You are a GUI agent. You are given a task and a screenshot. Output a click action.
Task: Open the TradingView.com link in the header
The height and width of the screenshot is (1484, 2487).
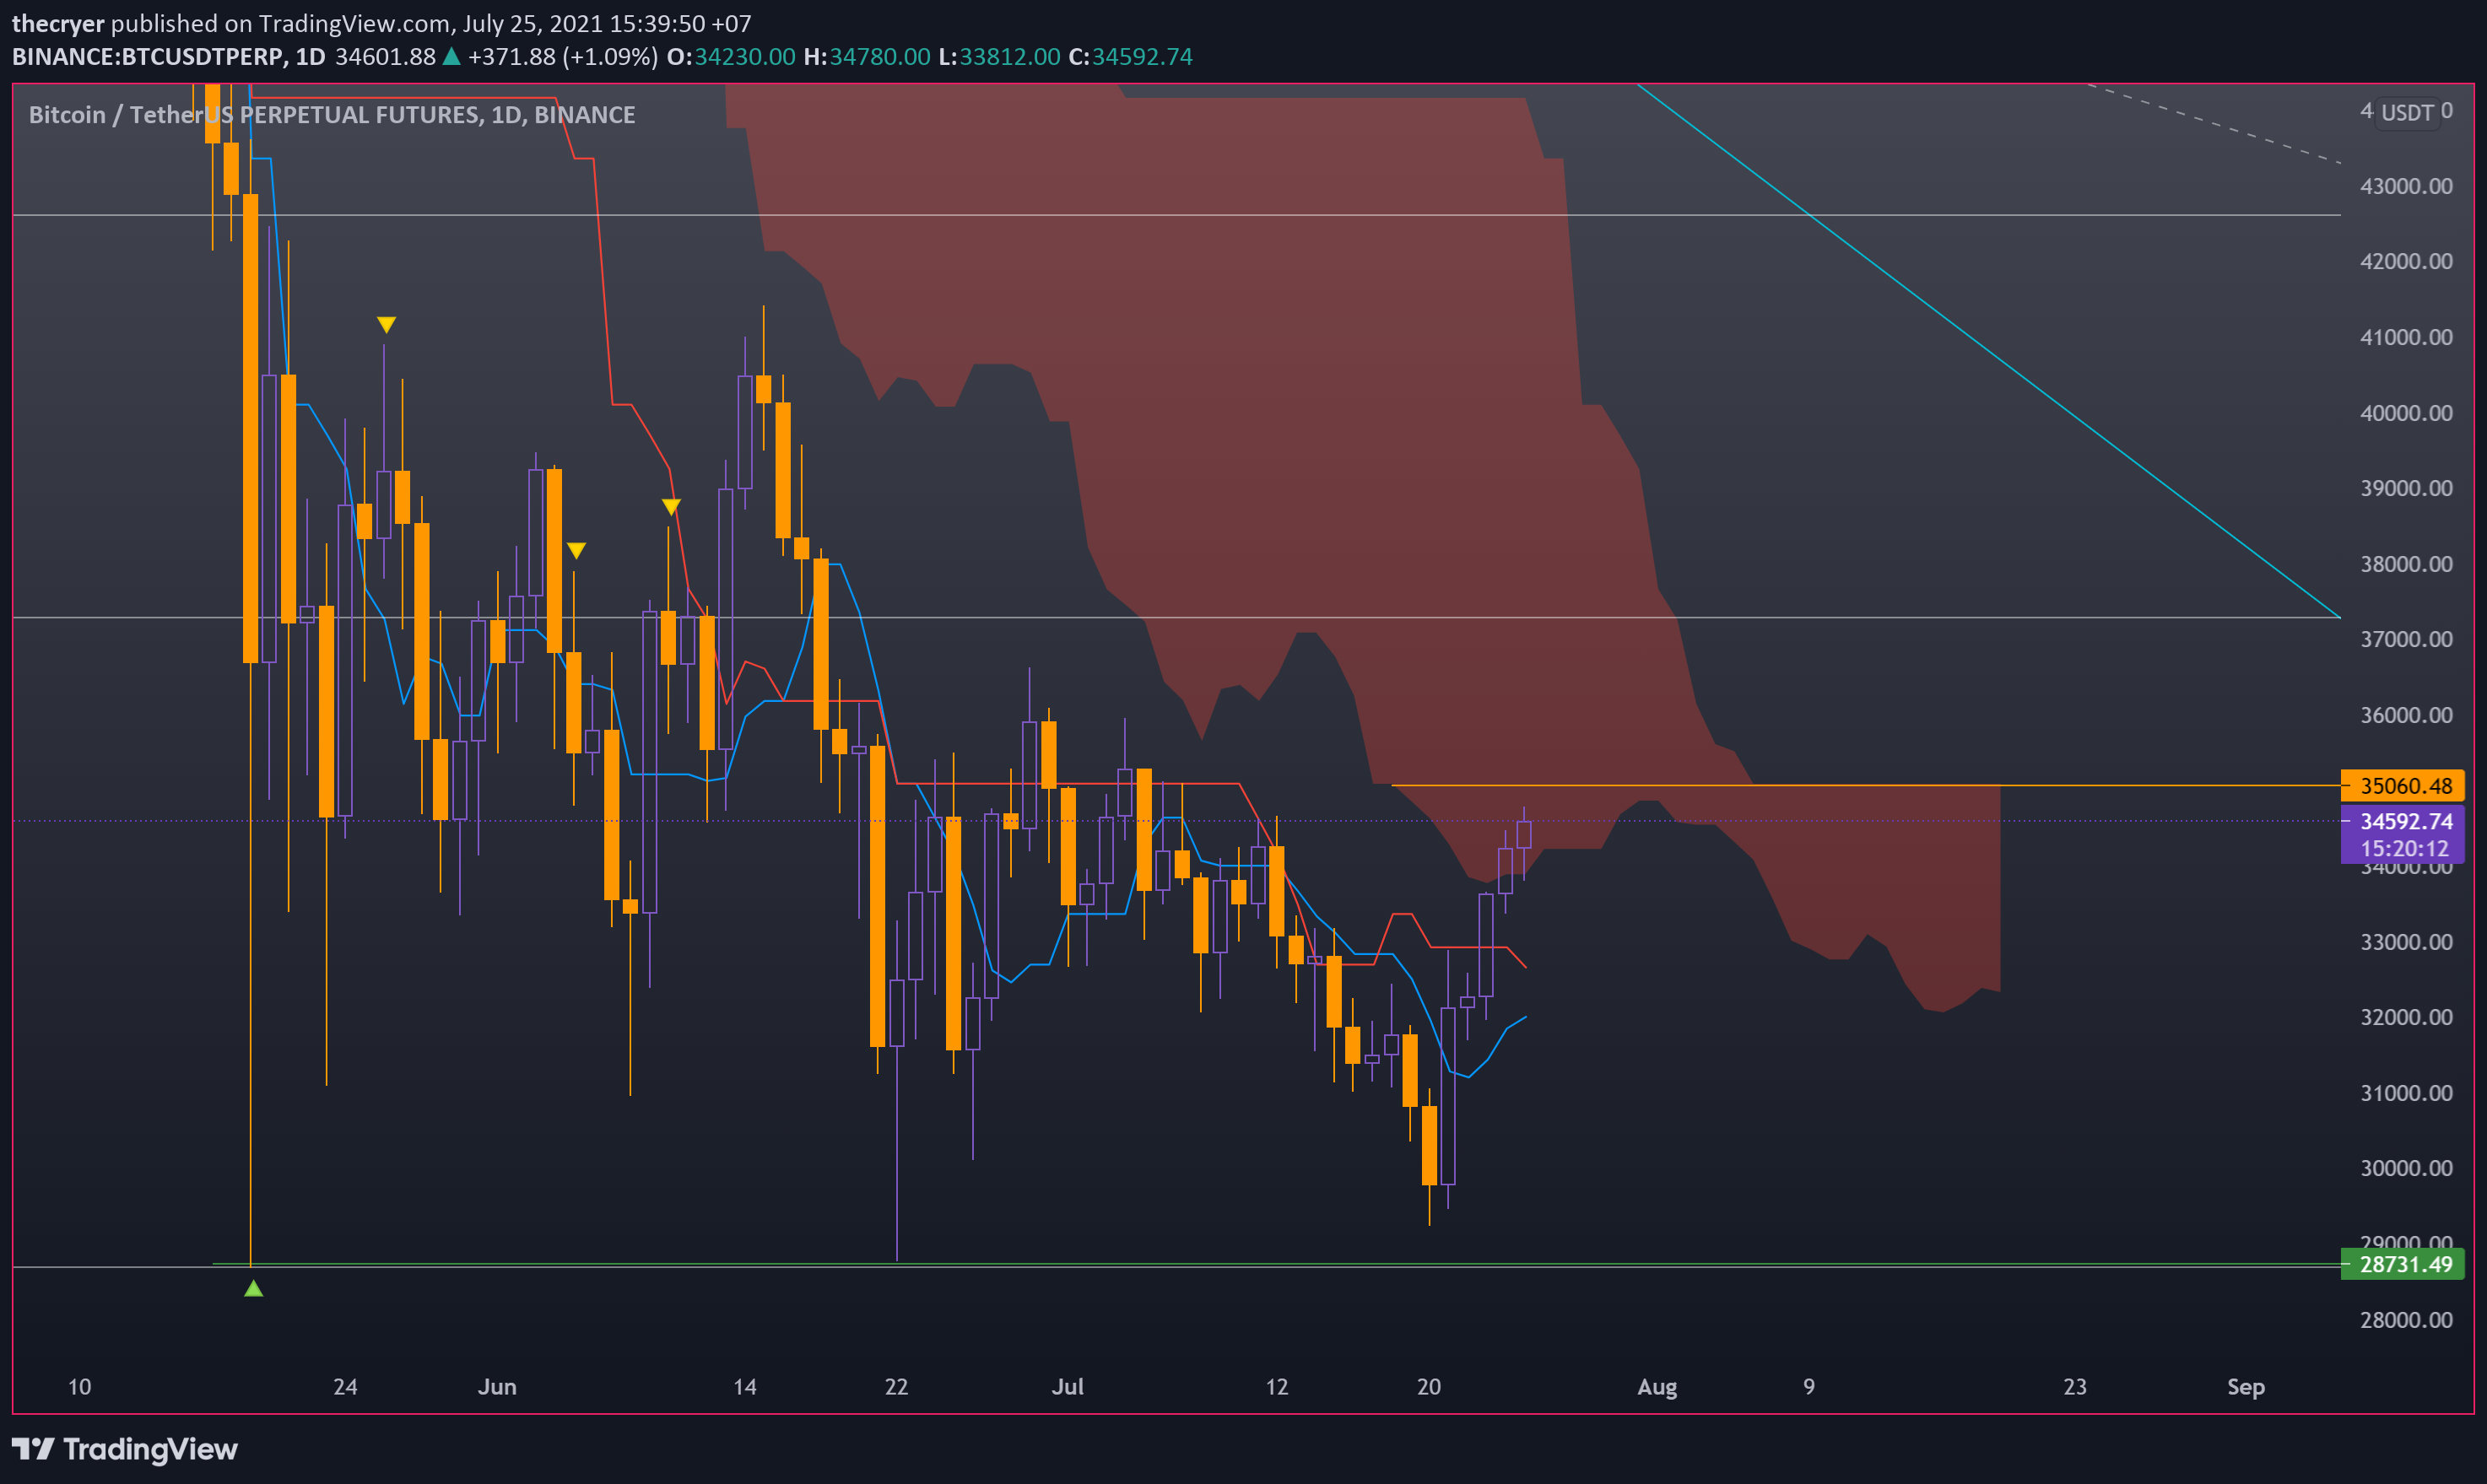[353, 23]
